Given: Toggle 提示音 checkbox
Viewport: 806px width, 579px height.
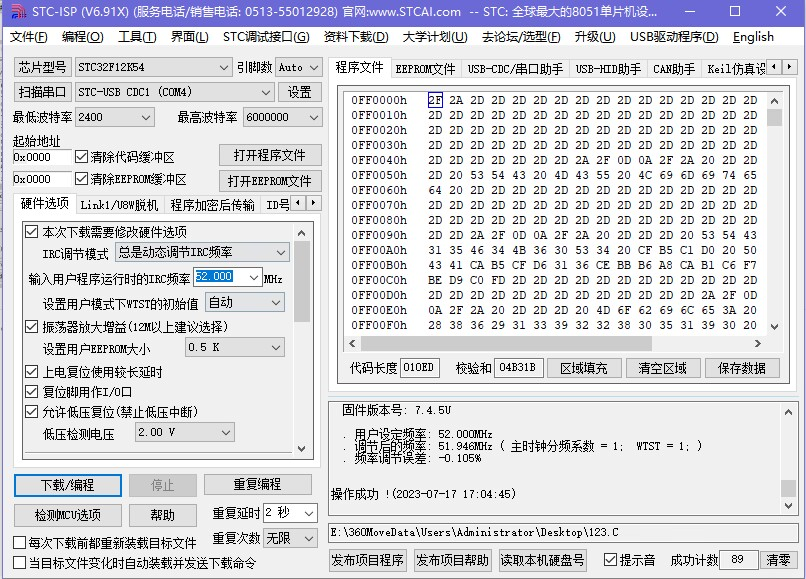Looking at the screenshot, I should (610, 559).
